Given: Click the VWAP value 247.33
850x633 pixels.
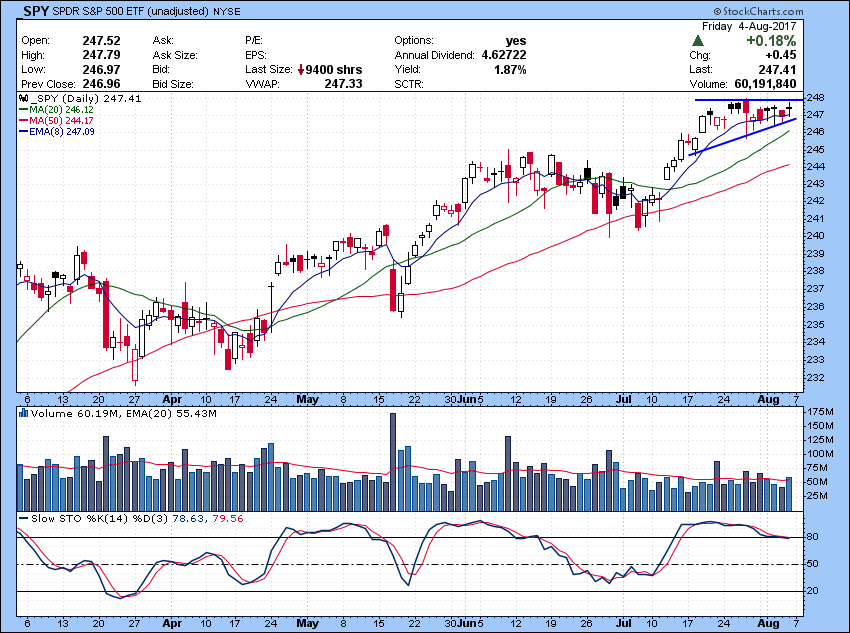Looking at the screenshot, I should click(x=343, y=84).
